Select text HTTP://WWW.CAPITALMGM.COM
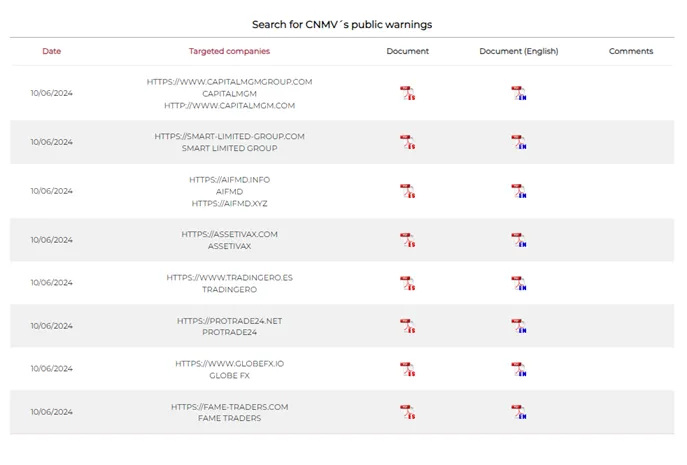Viewport: 687px width, 465px height. pos(229,106)
